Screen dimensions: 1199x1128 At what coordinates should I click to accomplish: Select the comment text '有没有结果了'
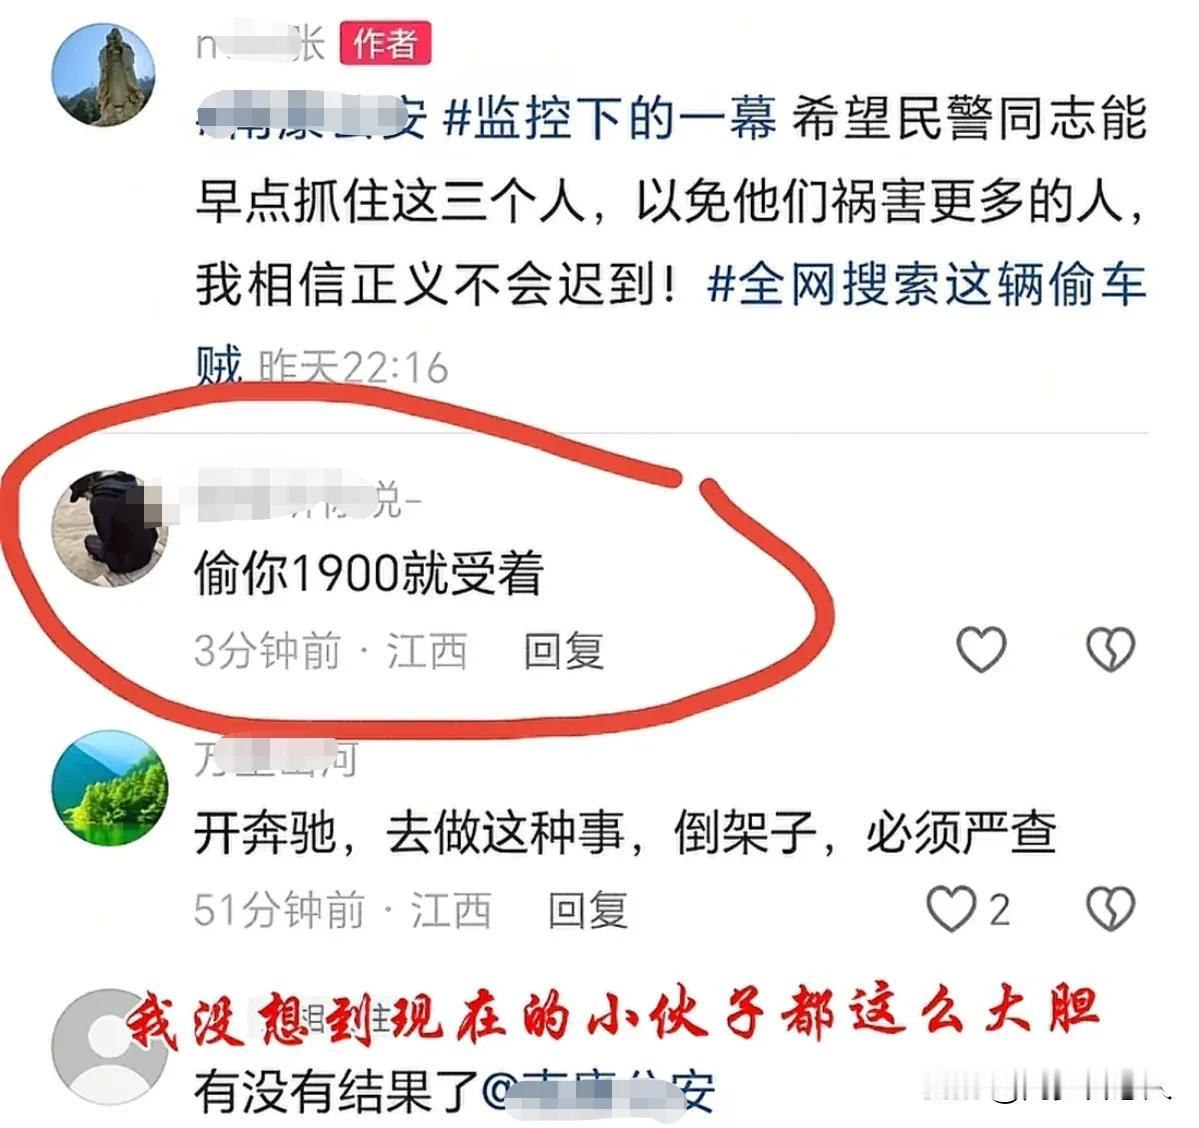pos(337,1091)
